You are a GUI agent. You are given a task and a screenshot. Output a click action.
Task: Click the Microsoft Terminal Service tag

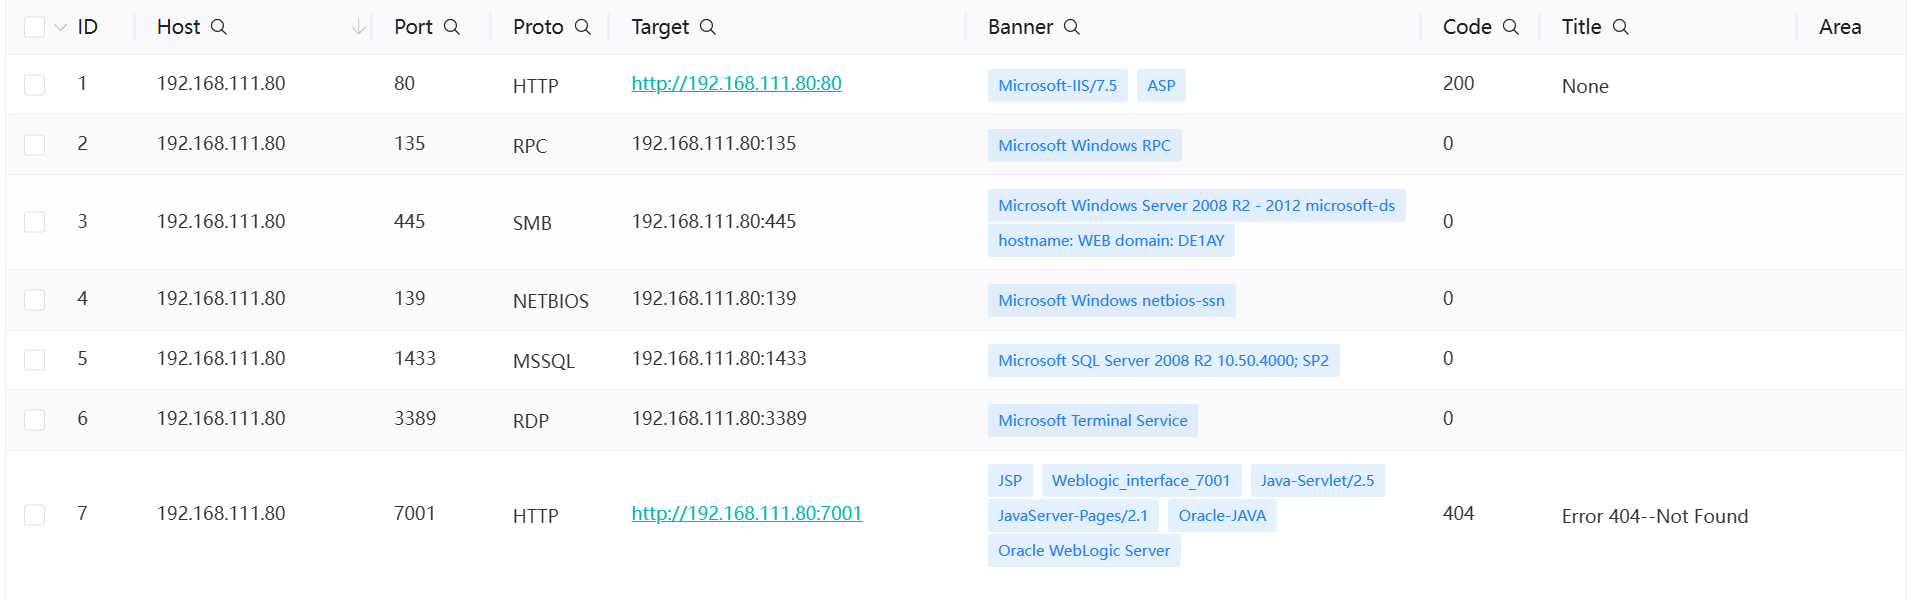pyautogui.click(x=1092, y=421)
